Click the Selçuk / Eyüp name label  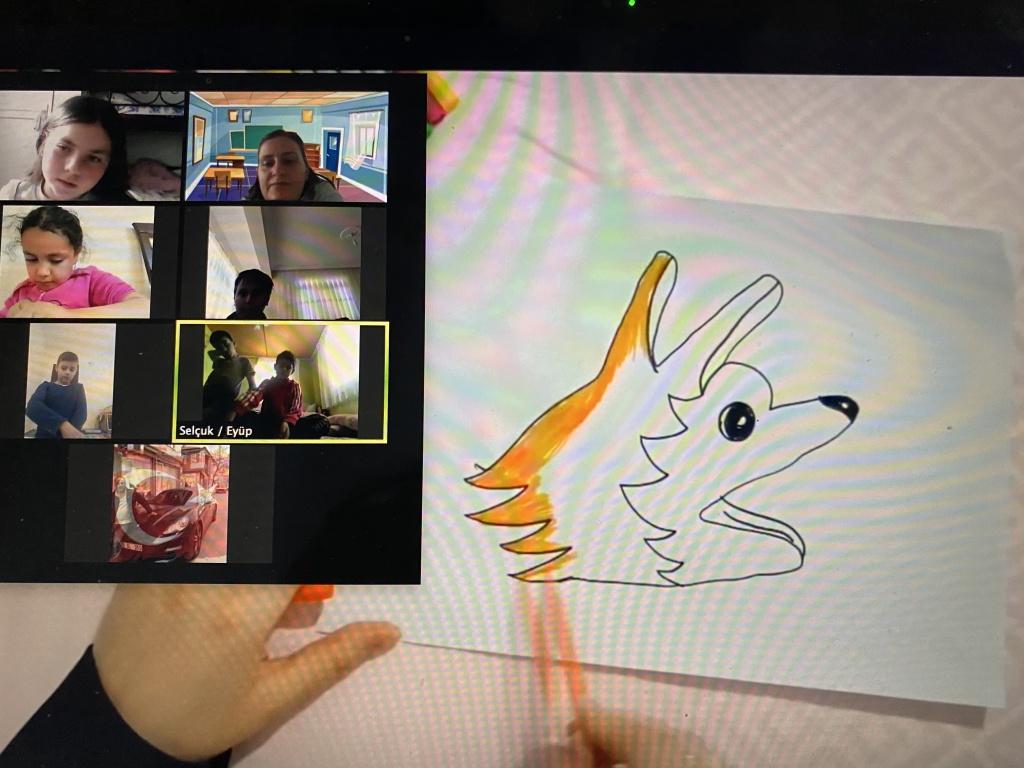pos(212,431)
